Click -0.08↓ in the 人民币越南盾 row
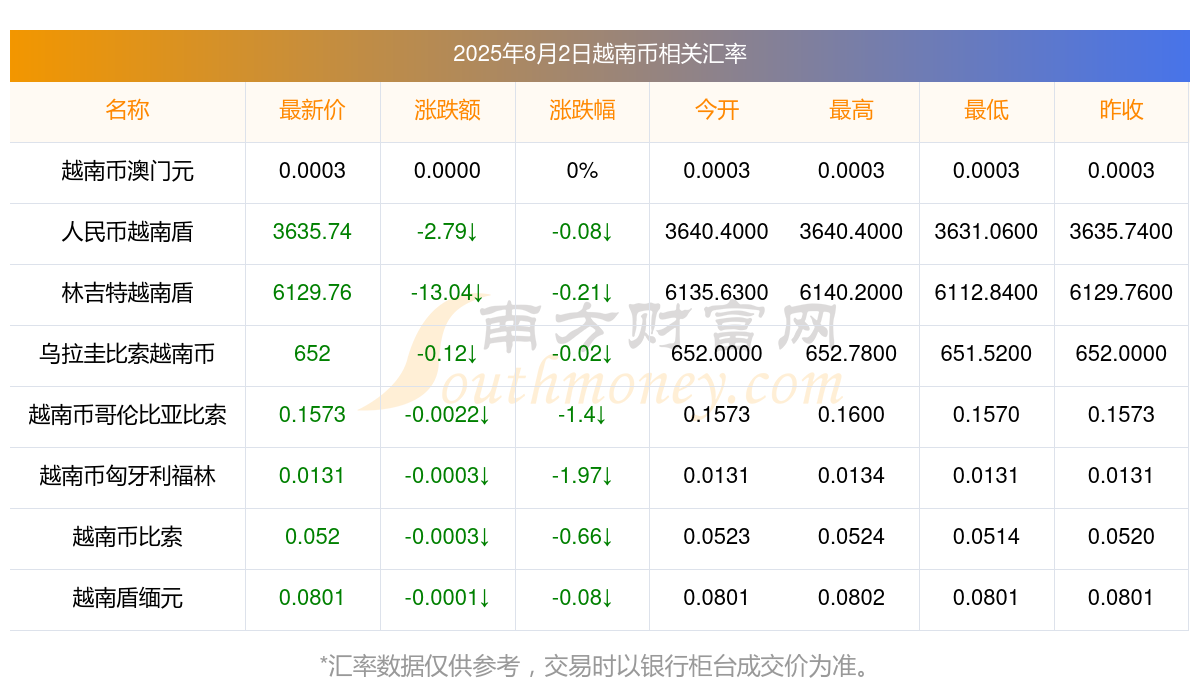1200x698 pixels. 582,232
